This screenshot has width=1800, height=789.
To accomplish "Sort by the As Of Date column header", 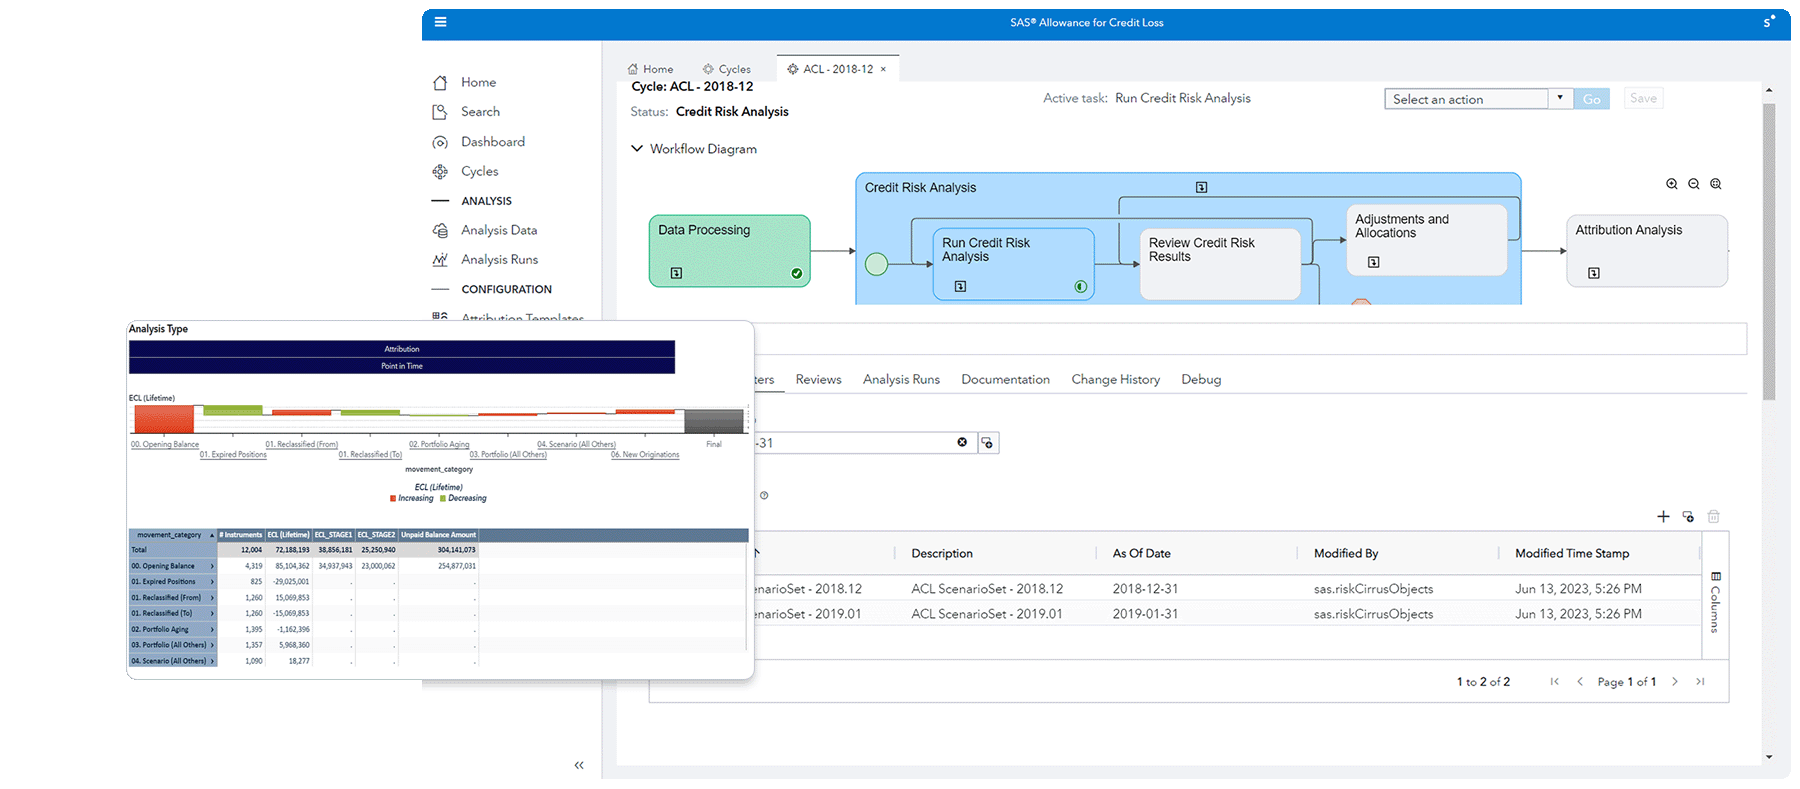I will pyautogui.click(x=1141, y=553).
